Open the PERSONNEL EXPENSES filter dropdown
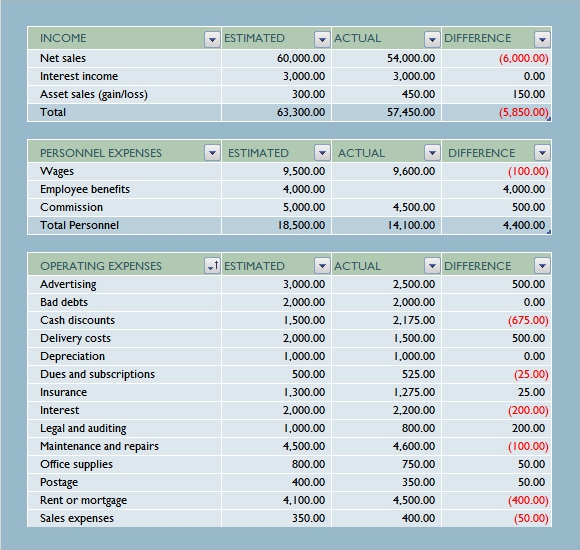 pyautogui.click(x=212, y=152)
